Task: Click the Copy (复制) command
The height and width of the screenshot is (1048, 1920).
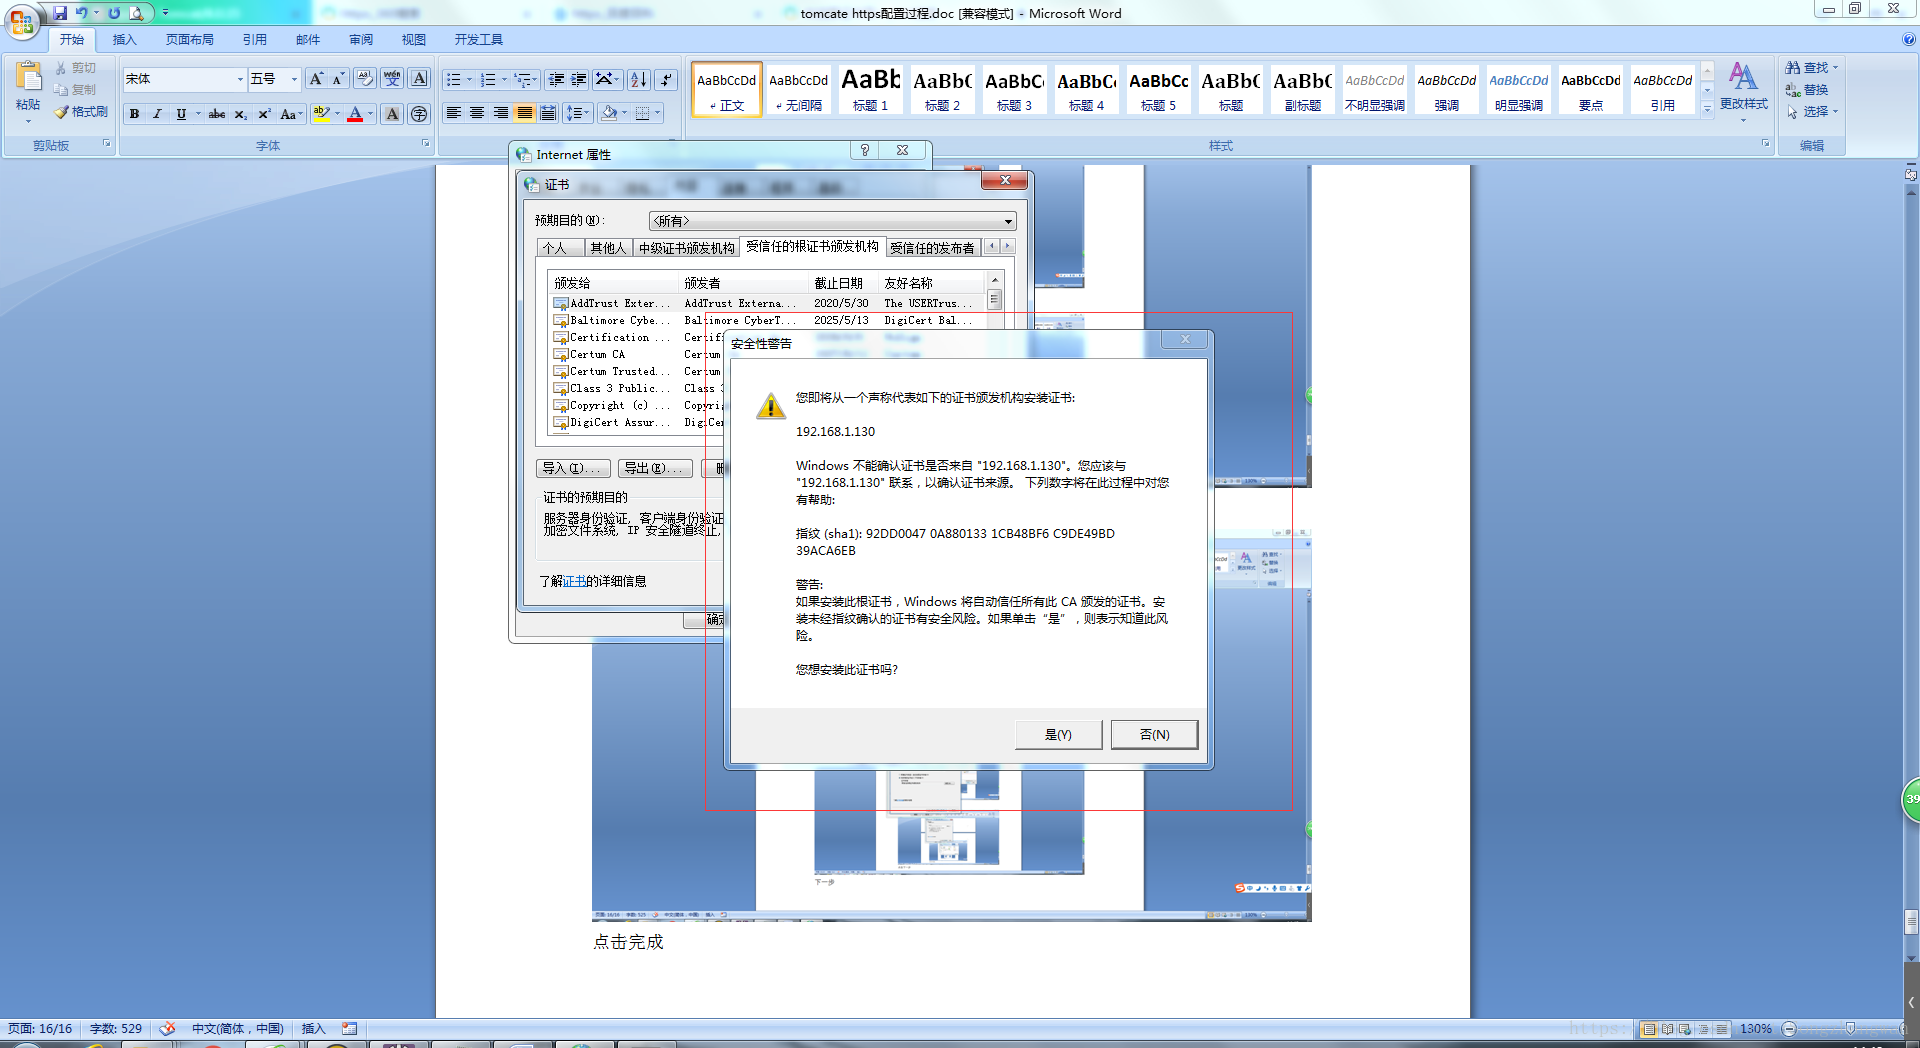Action: (x=76, y=90)
